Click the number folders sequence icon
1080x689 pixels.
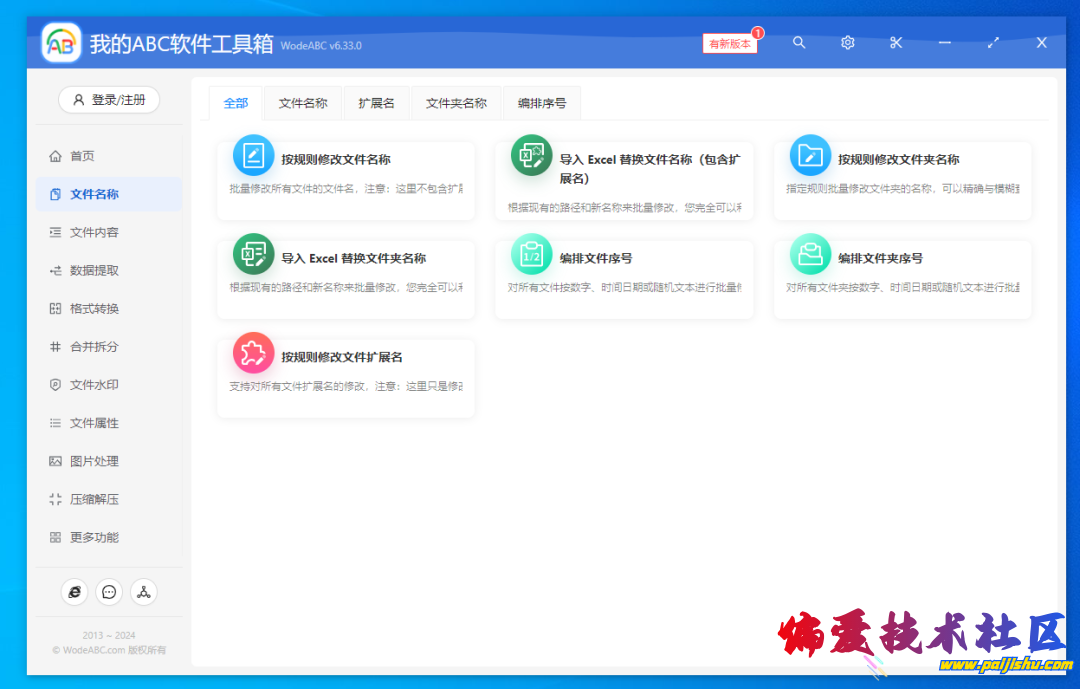click(x=810, y=255)
